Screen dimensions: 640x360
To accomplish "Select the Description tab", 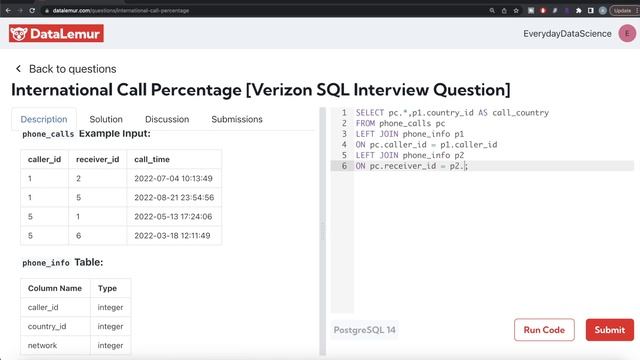I will (44, 119).
